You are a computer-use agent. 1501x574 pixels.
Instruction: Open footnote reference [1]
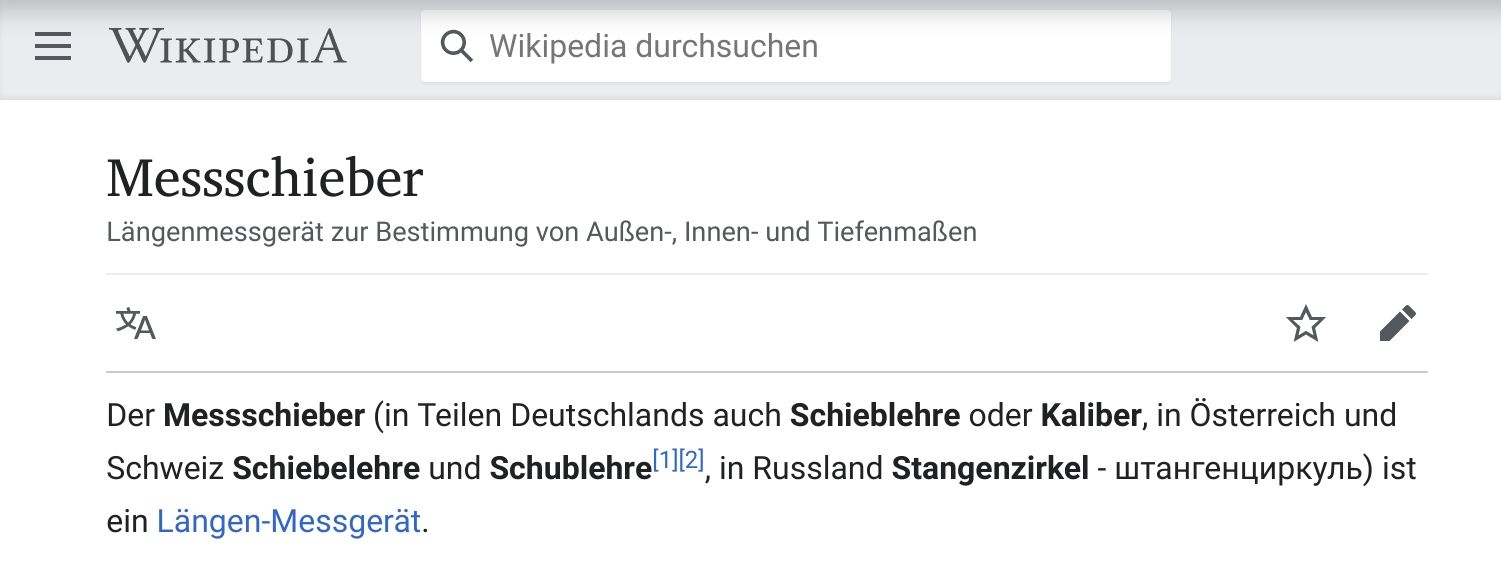665,461
